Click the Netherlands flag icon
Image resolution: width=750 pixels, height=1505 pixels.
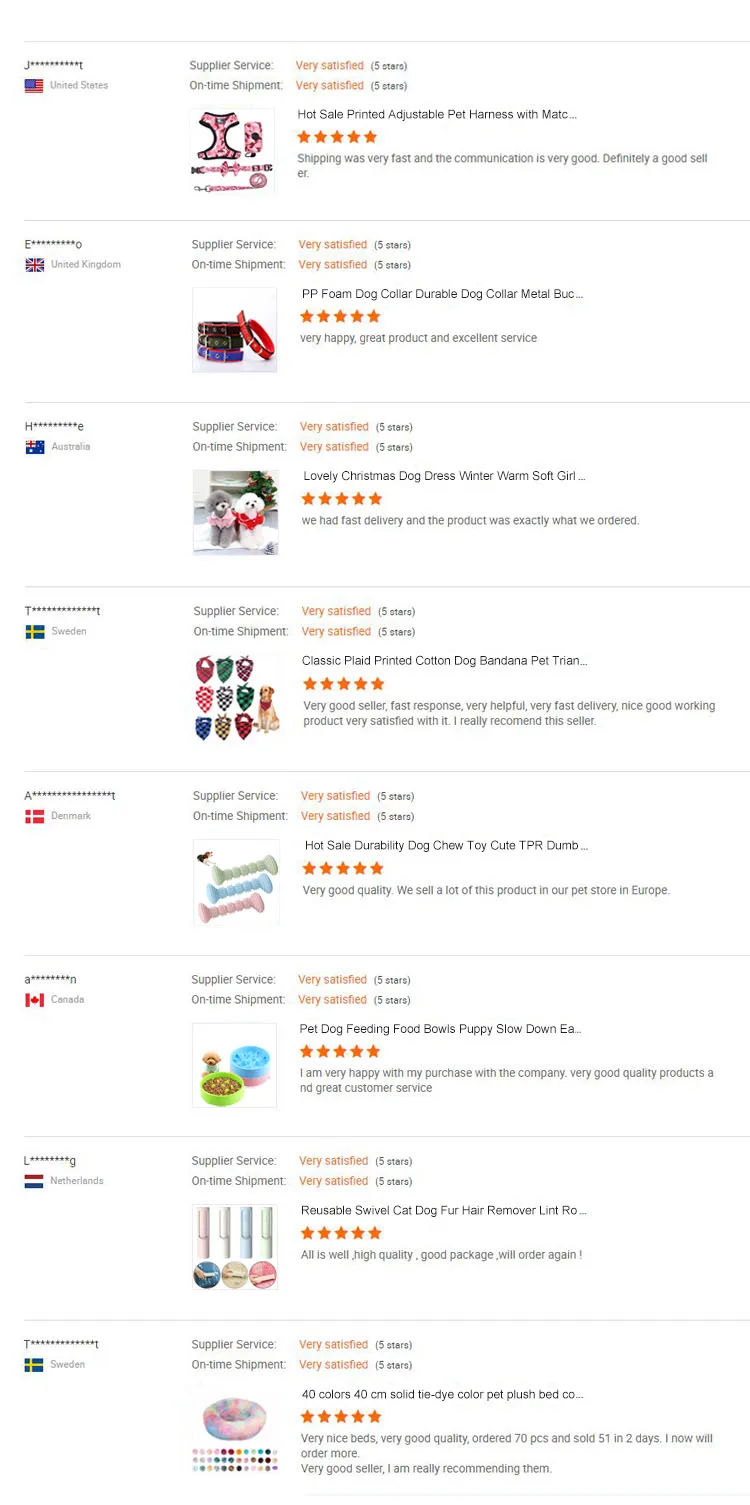click(34, 1181)
